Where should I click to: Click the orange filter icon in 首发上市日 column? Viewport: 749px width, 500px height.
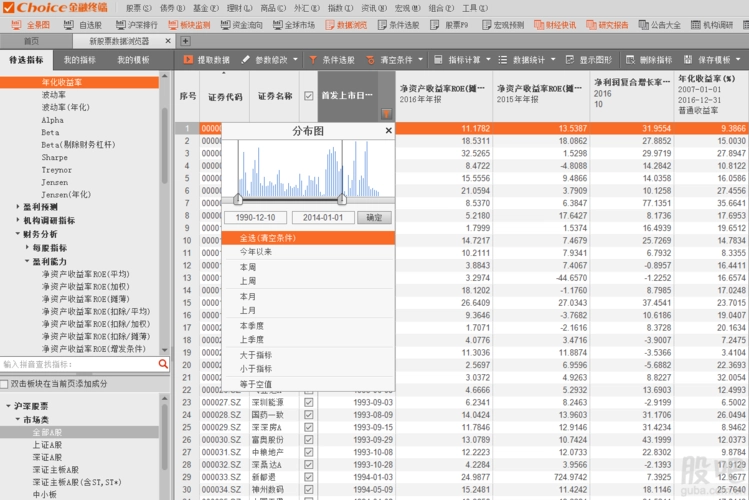coord(386,114)
